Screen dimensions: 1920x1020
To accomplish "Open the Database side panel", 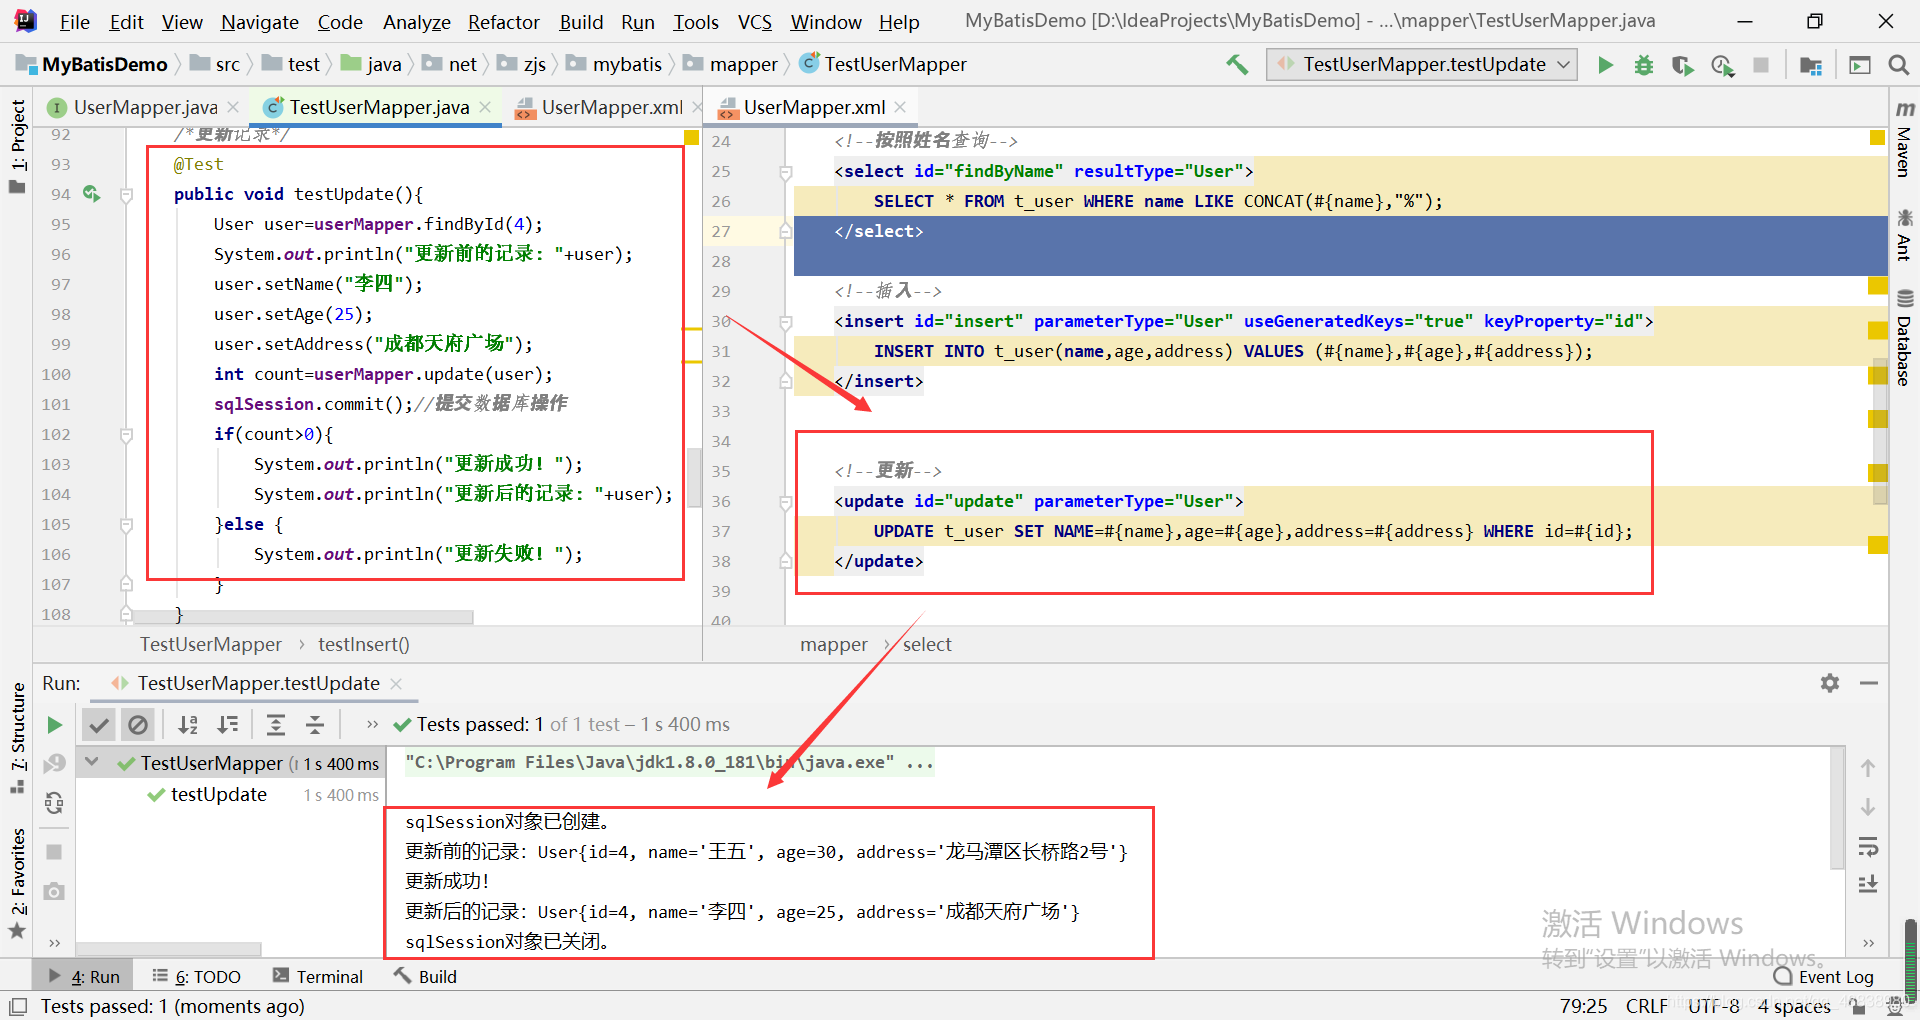I will 1904,338.
